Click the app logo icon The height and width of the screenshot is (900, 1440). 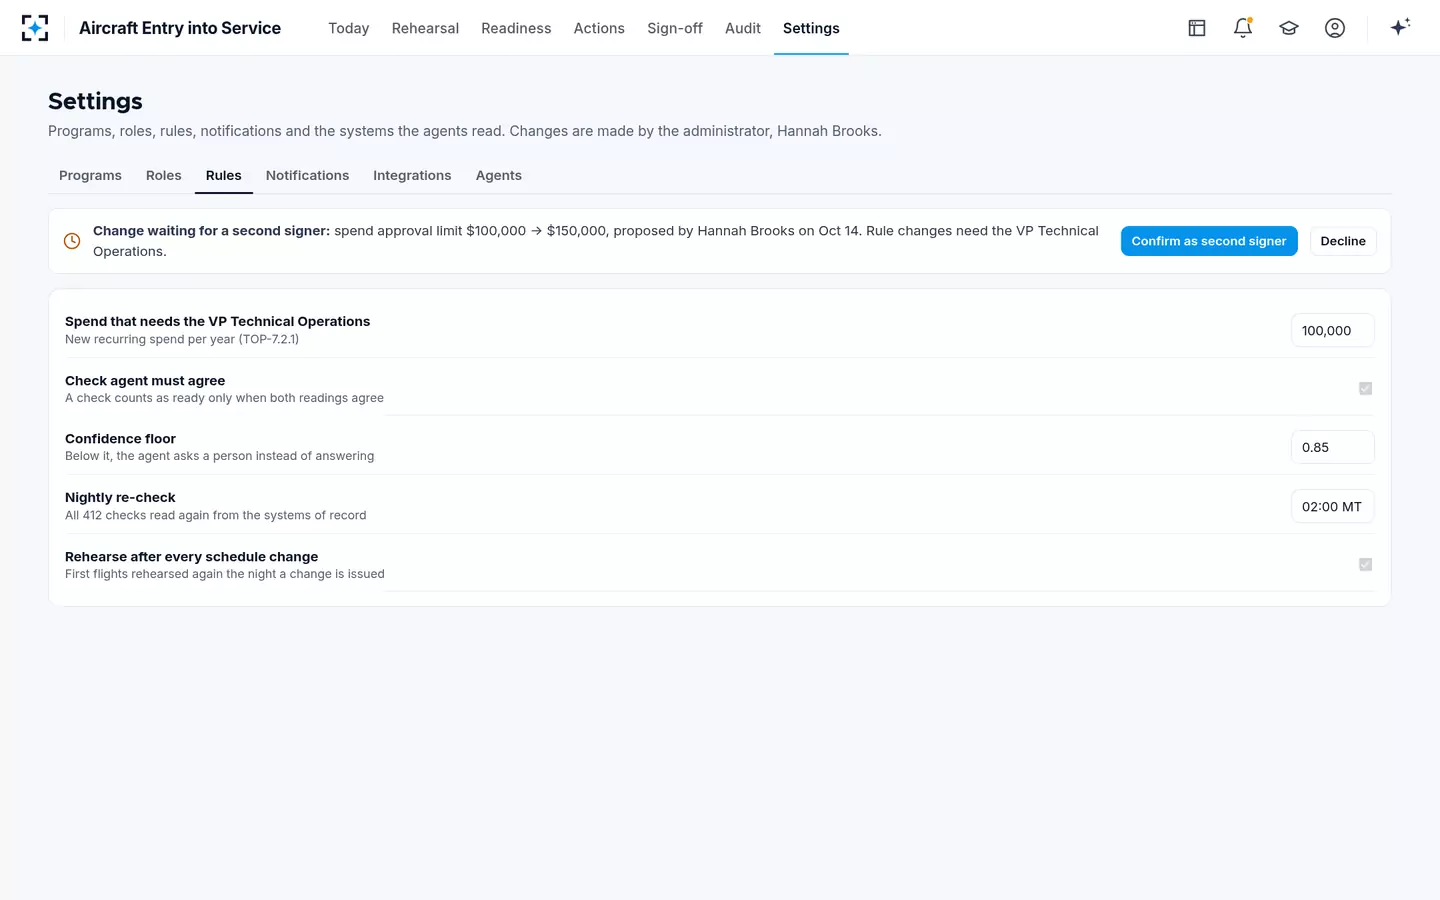(35, 28)
